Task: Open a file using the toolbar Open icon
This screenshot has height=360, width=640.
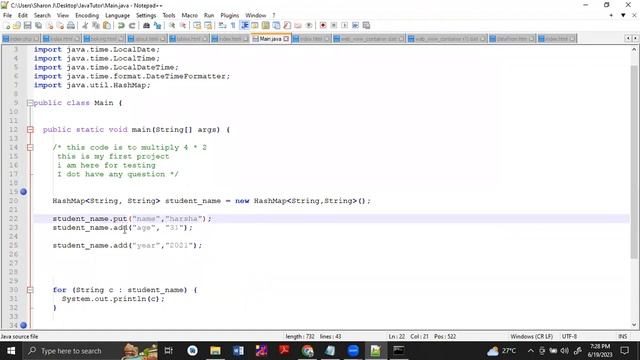Action: point(17,26)
